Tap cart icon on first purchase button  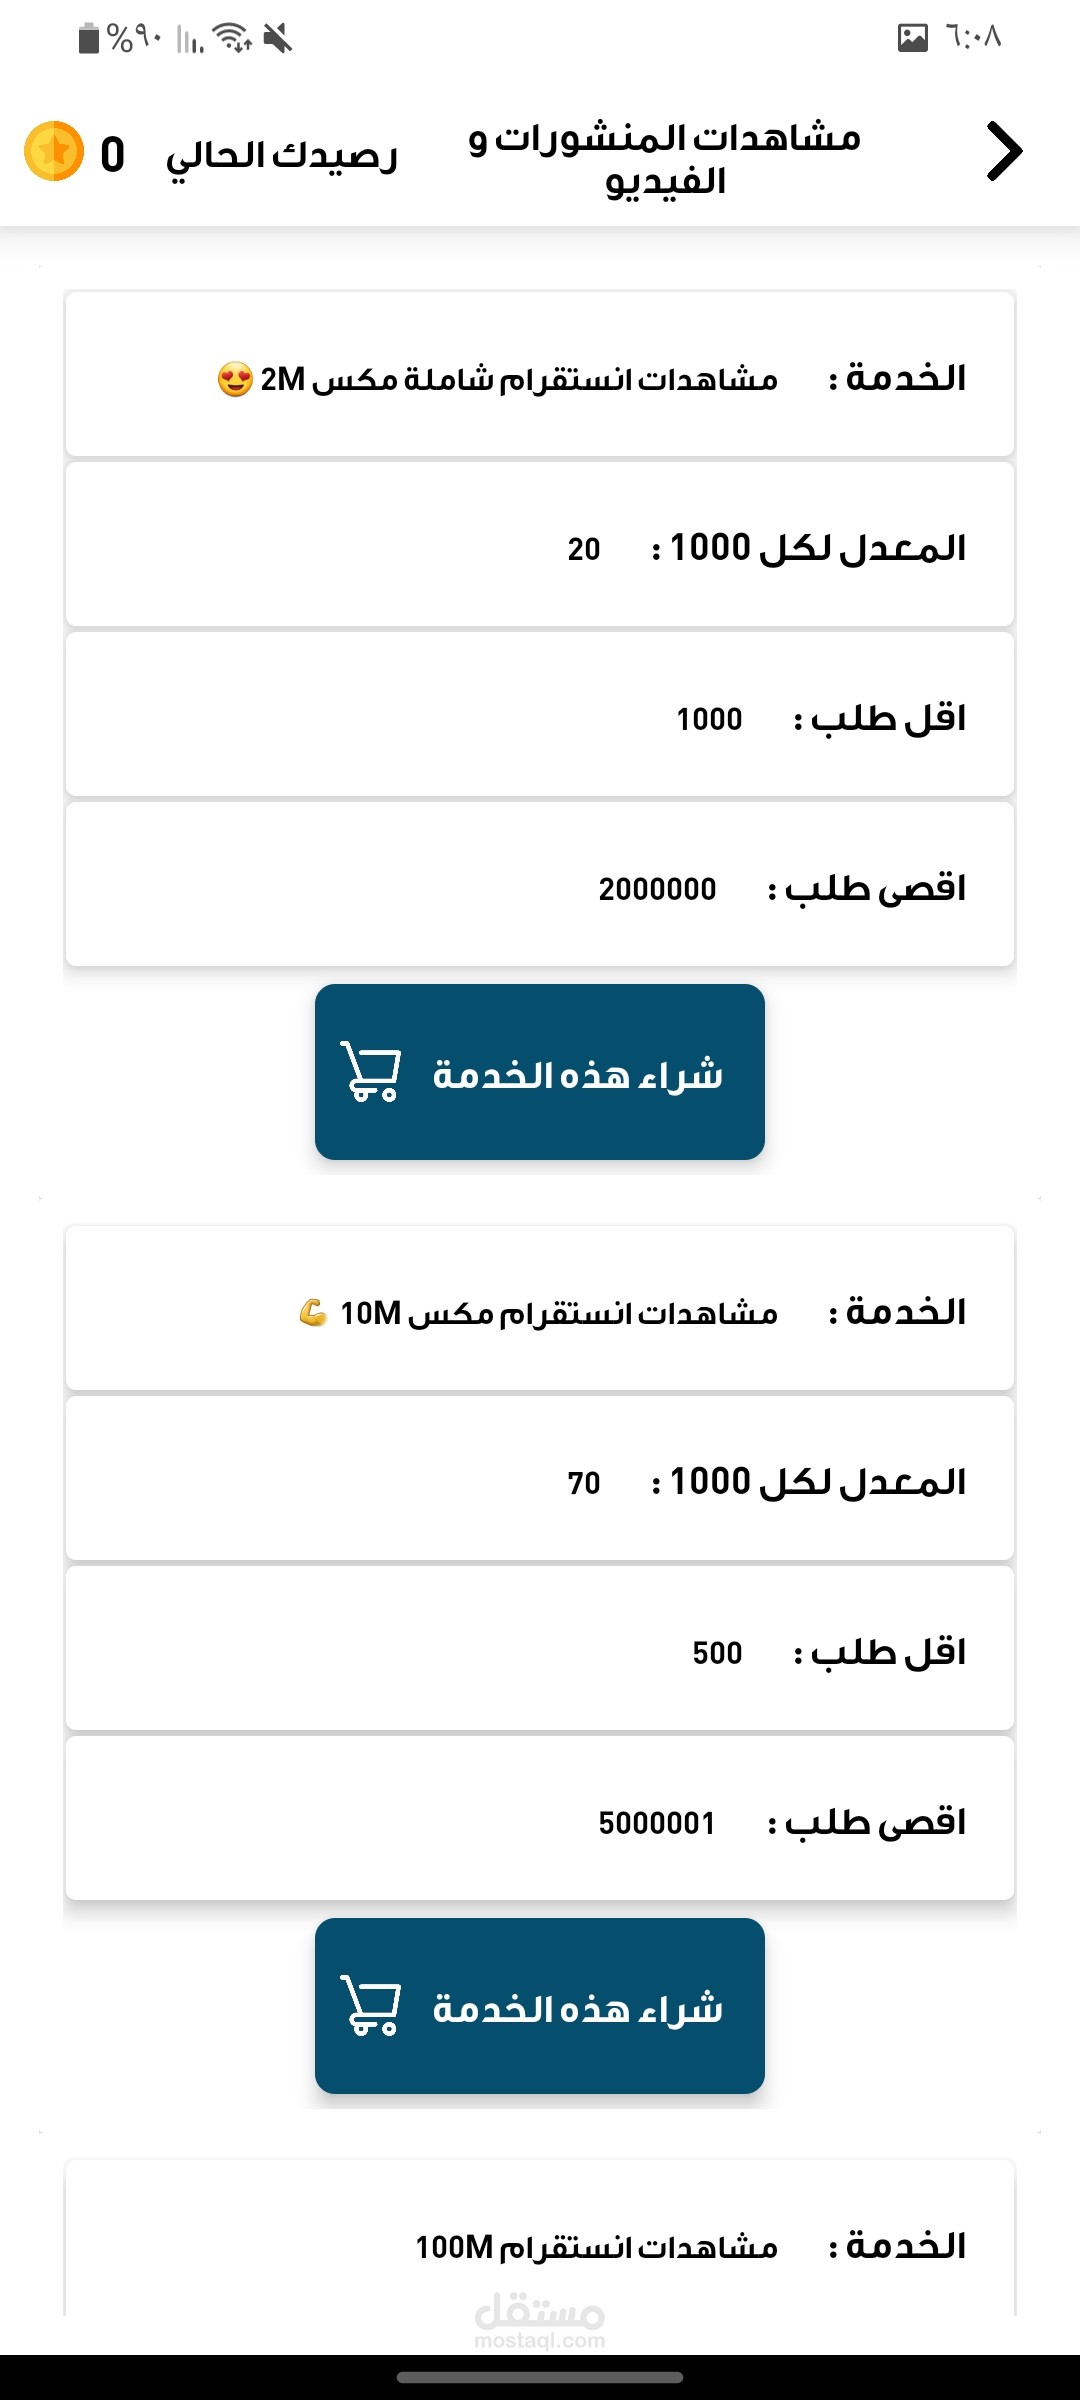click(x=371, y=1071)
